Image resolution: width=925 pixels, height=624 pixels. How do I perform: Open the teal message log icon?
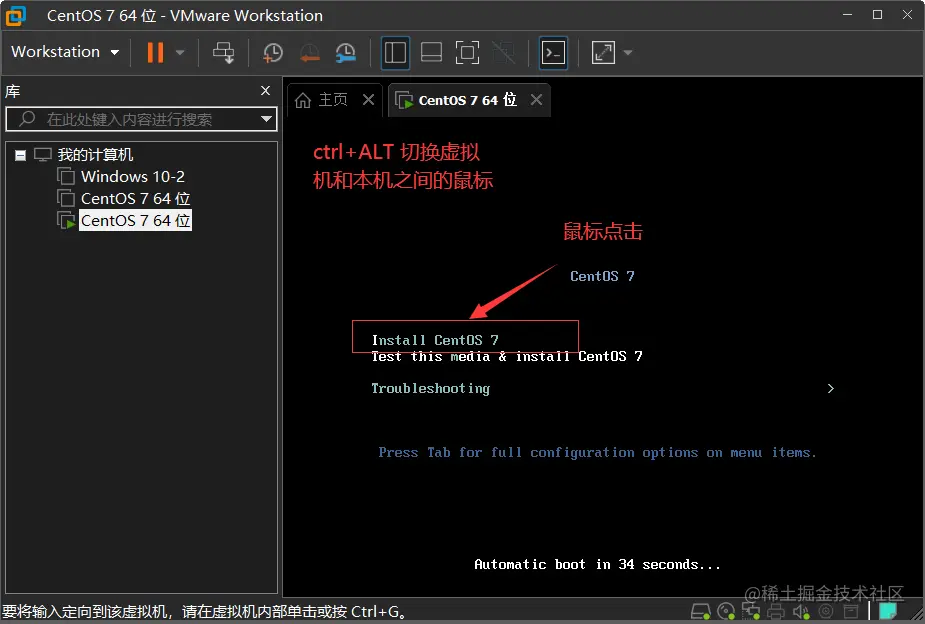(x=888, y=611)
